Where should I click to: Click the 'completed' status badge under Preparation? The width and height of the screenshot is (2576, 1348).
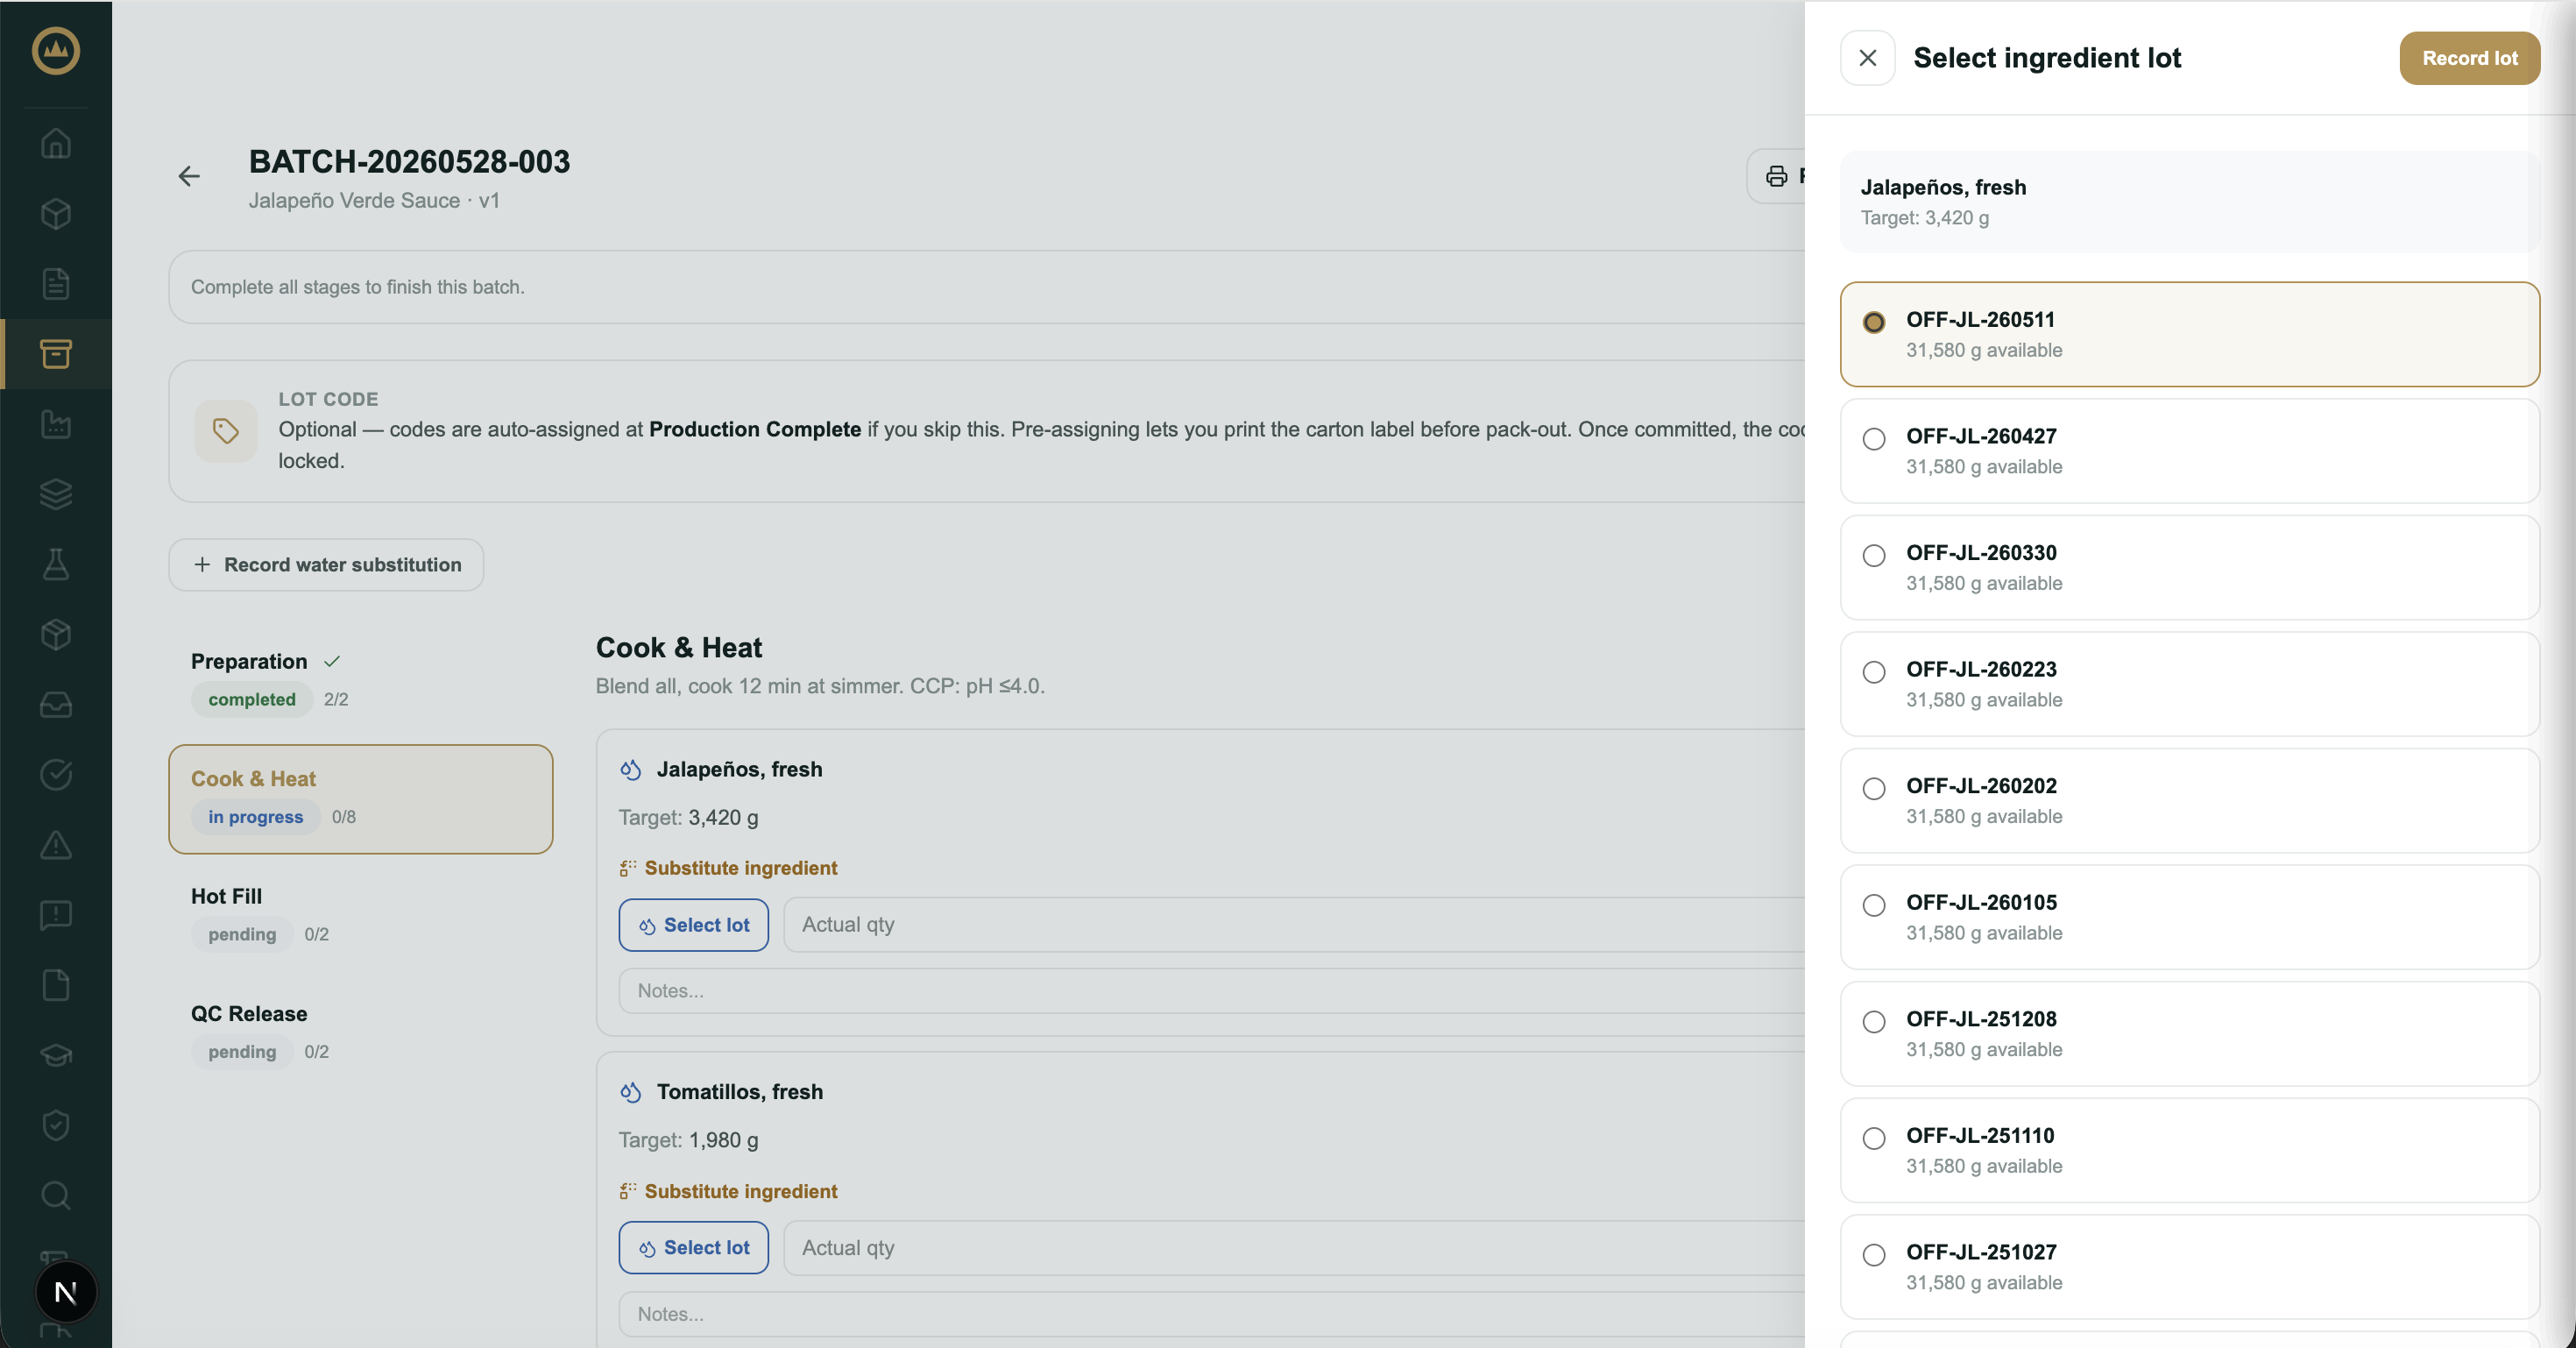[251, 700]
